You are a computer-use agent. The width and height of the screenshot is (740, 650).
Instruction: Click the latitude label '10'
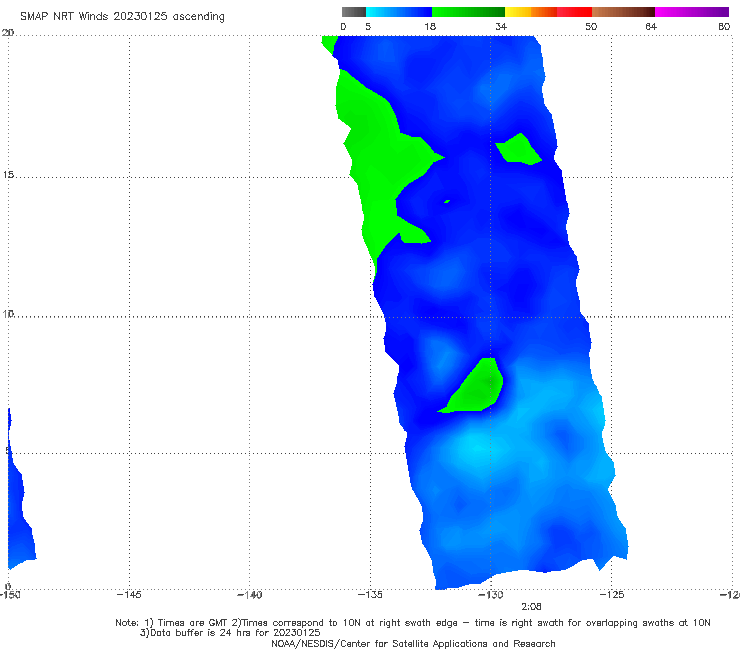tap(8, 313)
